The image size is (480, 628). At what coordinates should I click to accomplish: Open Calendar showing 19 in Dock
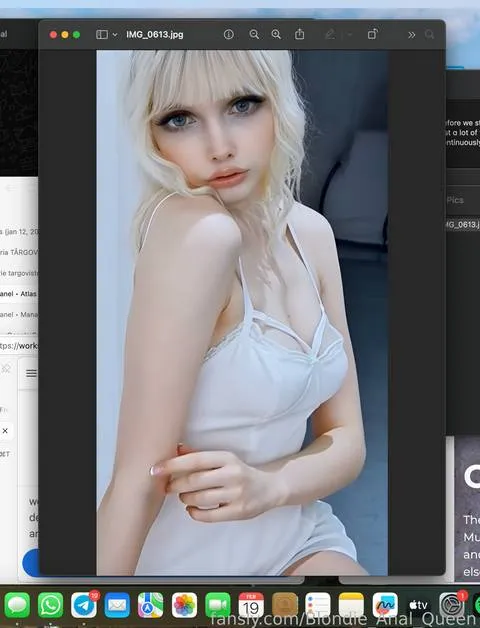point(251,605)
